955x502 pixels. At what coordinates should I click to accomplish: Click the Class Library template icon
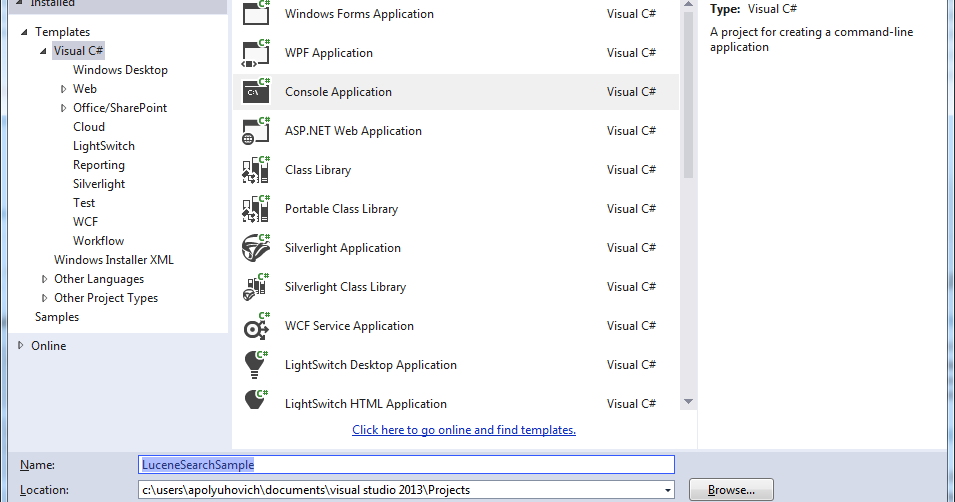(256, 170)
